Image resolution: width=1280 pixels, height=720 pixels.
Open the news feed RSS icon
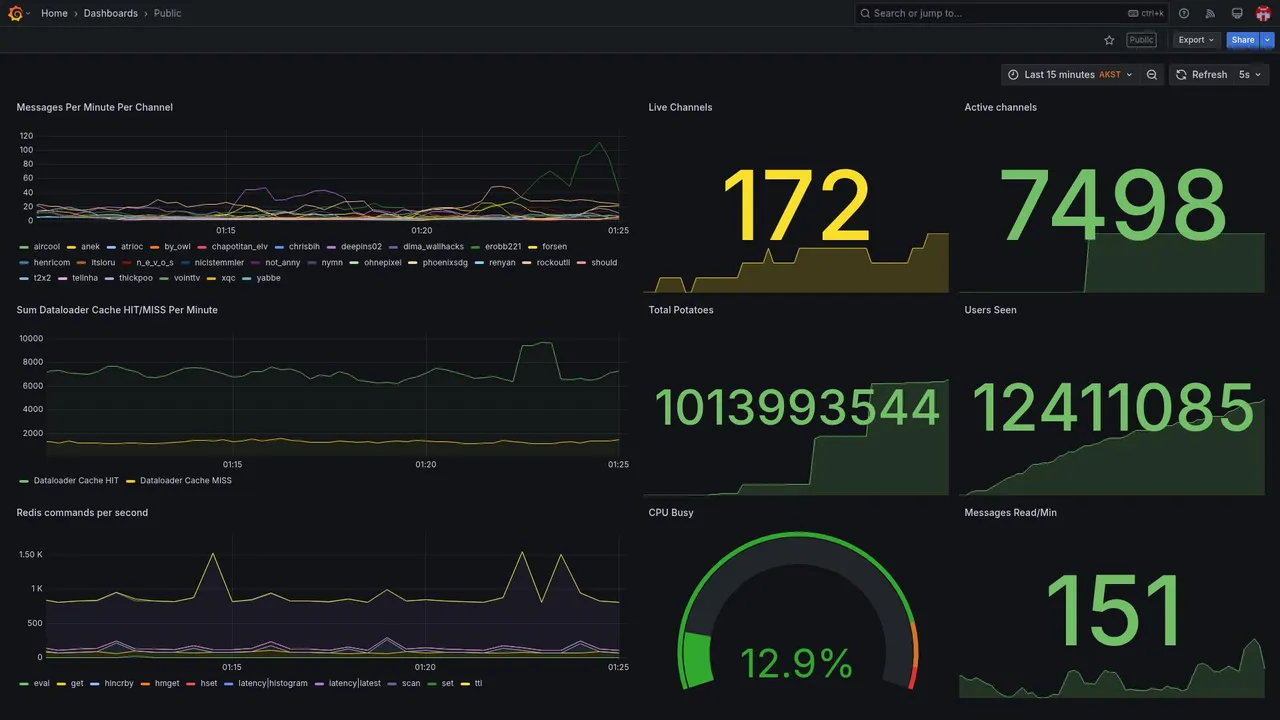point(1210,13)
